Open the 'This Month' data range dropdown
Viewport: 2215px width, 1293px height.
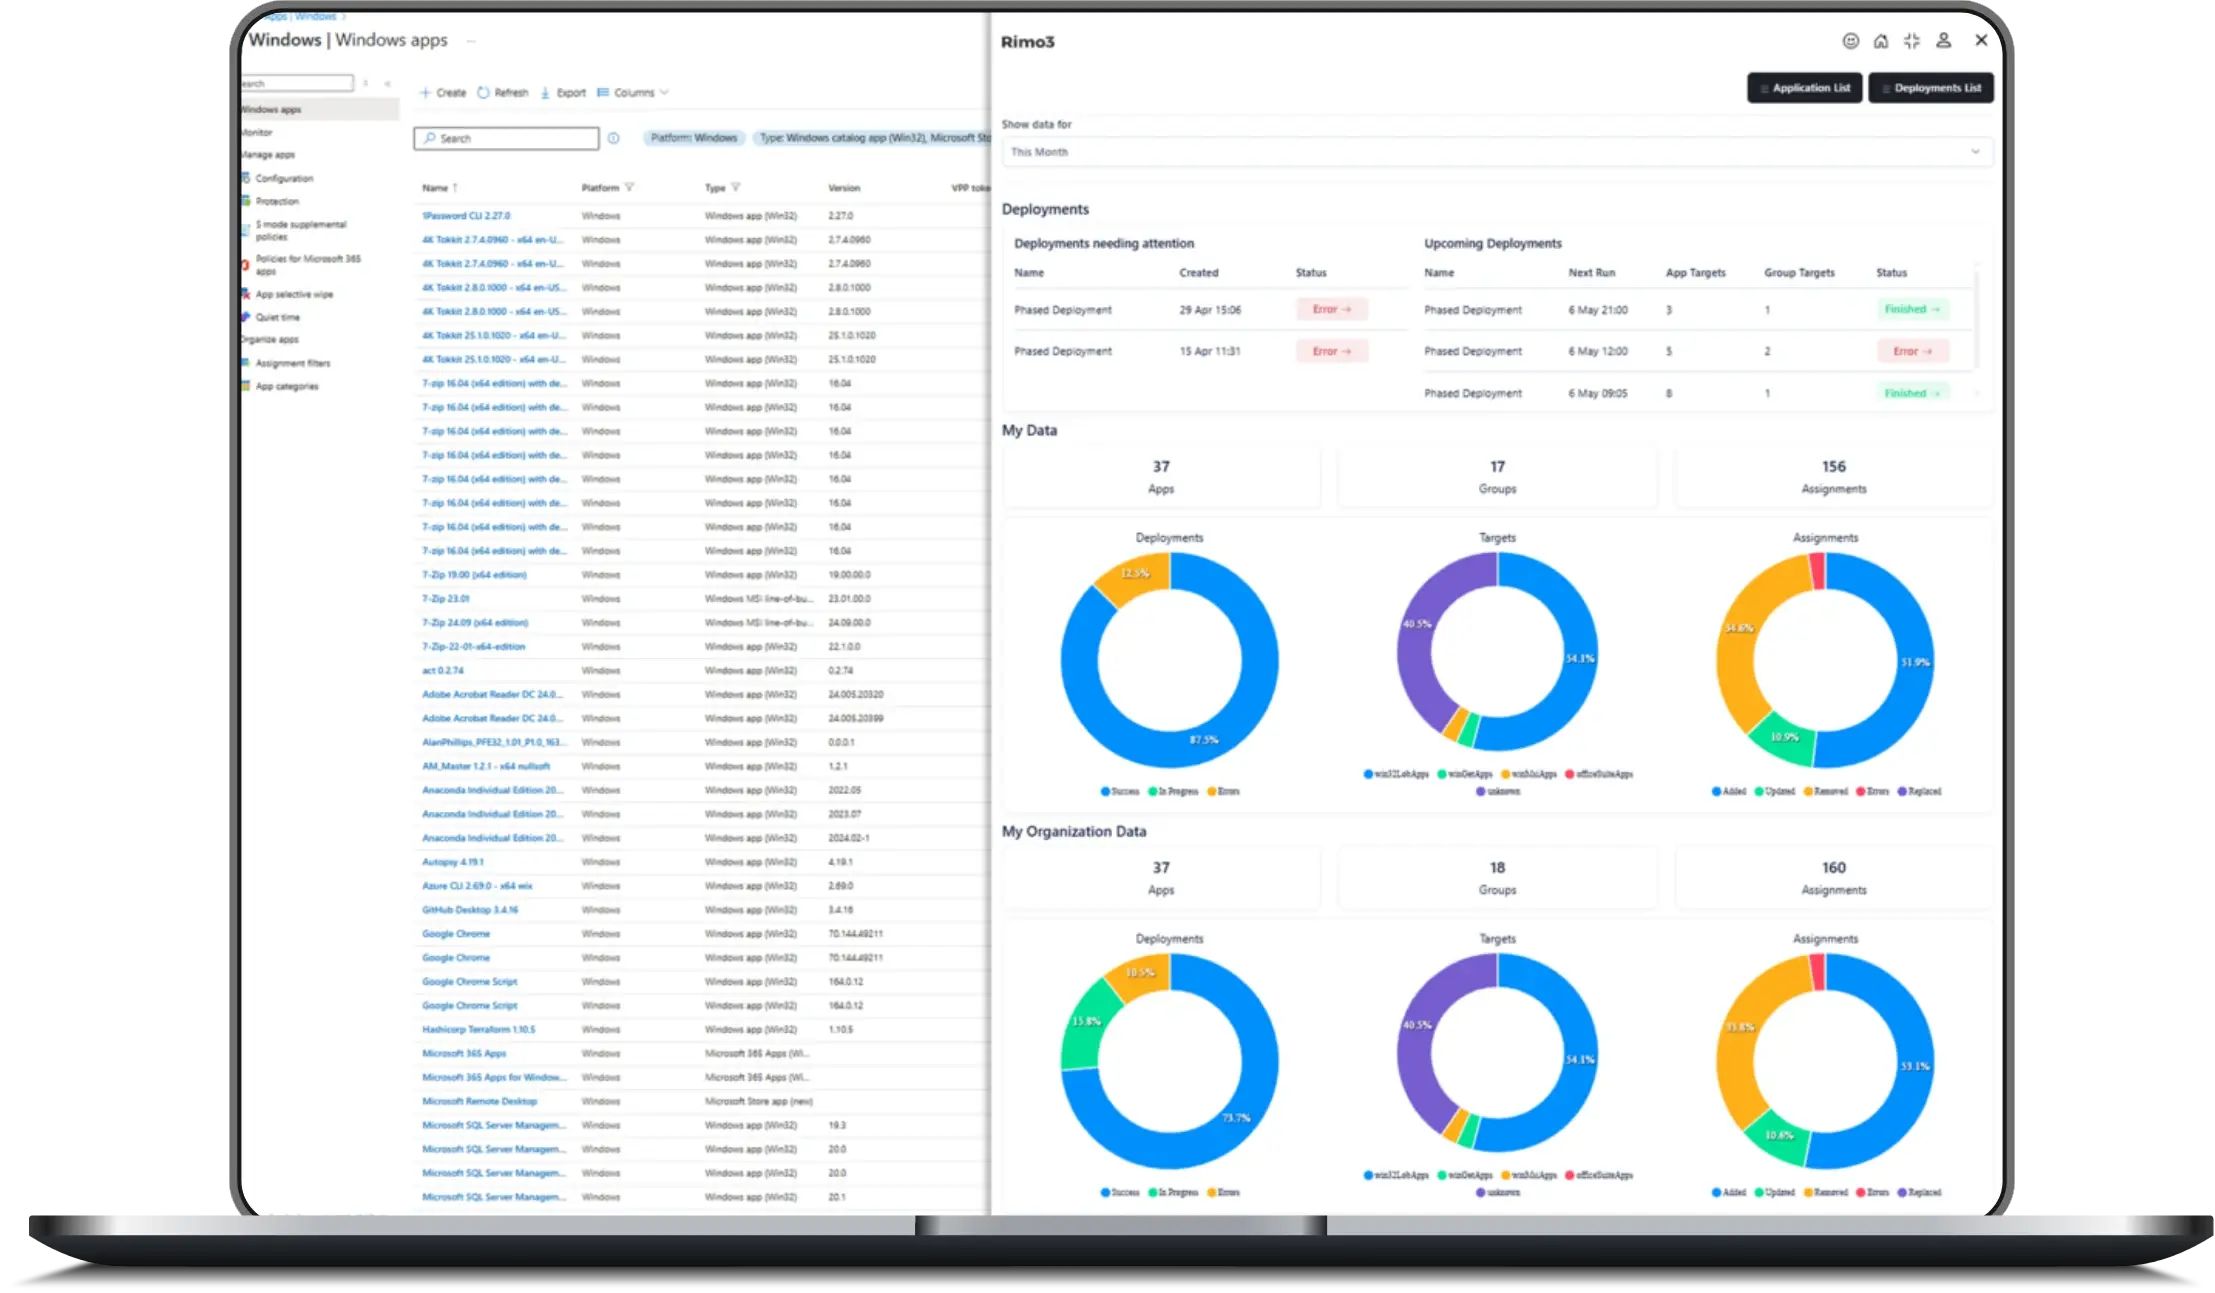click(x=1496, y=152)
